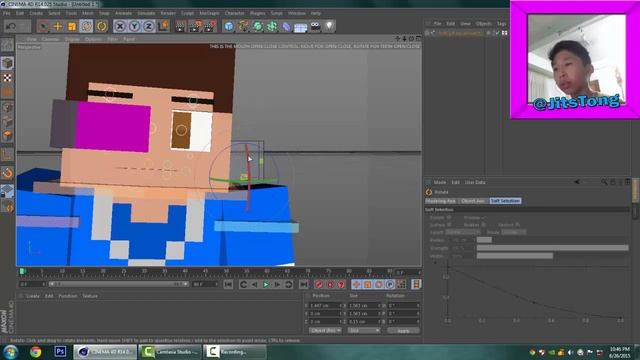The height and width of the screenshot is (360, 640).
Task: Toggle X axis lock
Action: (x=120, y=26)
